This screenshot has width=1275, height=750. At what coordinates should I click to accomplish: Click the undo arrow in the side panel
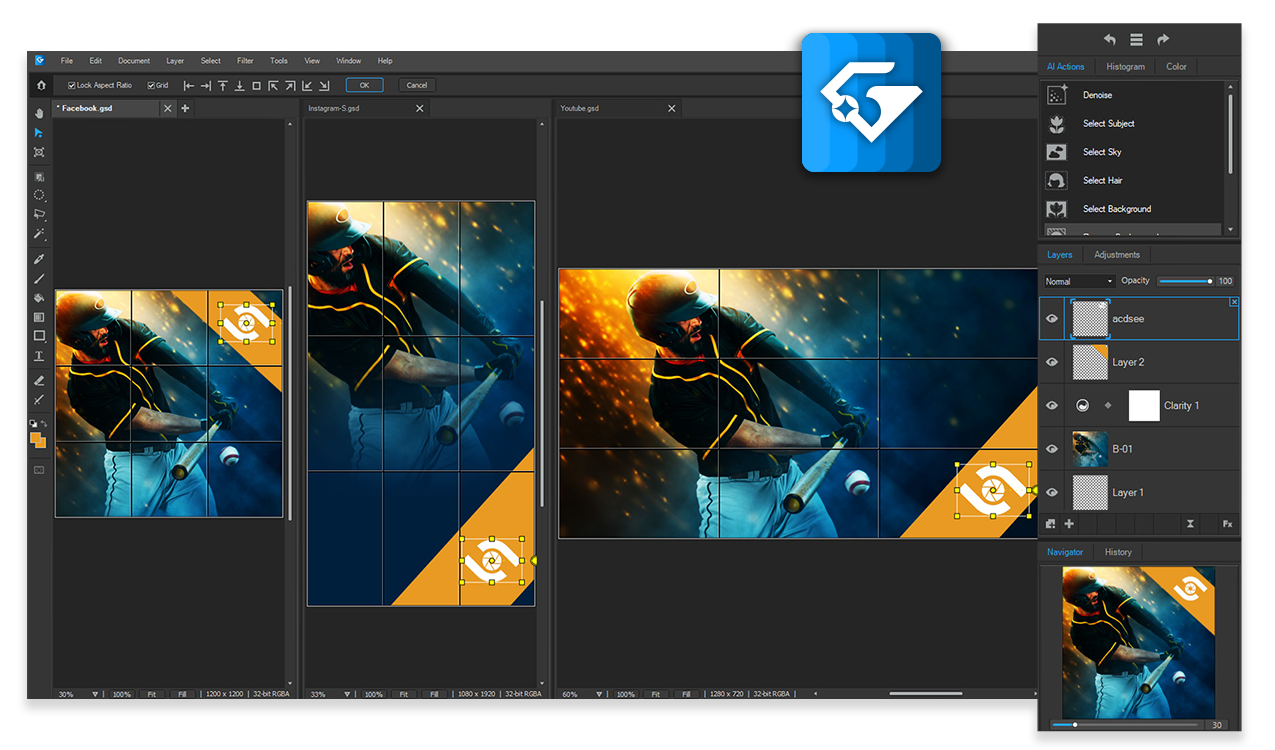[1110, 40]
